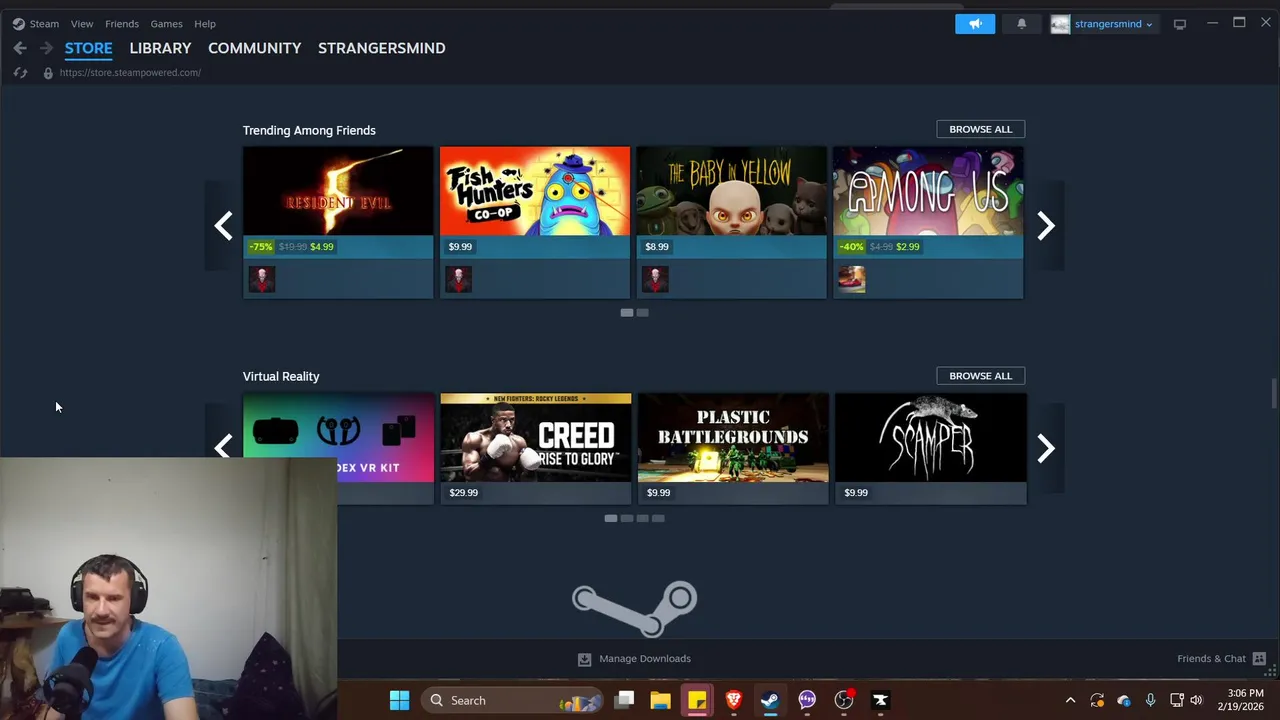Select last Virtual Reality carousel page dot
1280x720 pixels.
pyautogui.click(x=659, y=519)
